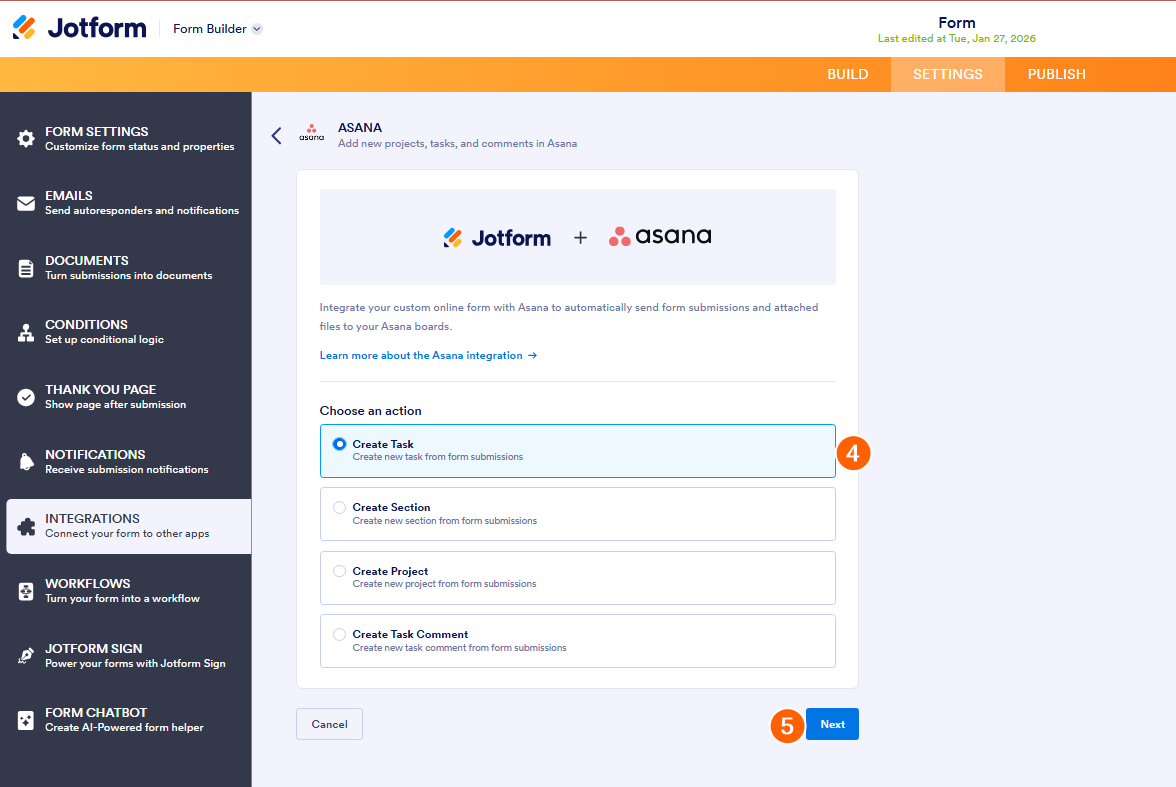Image resolution: width=1176 pixels, height=787 pixels.
Task: Choose the Create Task Comment action
Action: click(x=339, y=634)
